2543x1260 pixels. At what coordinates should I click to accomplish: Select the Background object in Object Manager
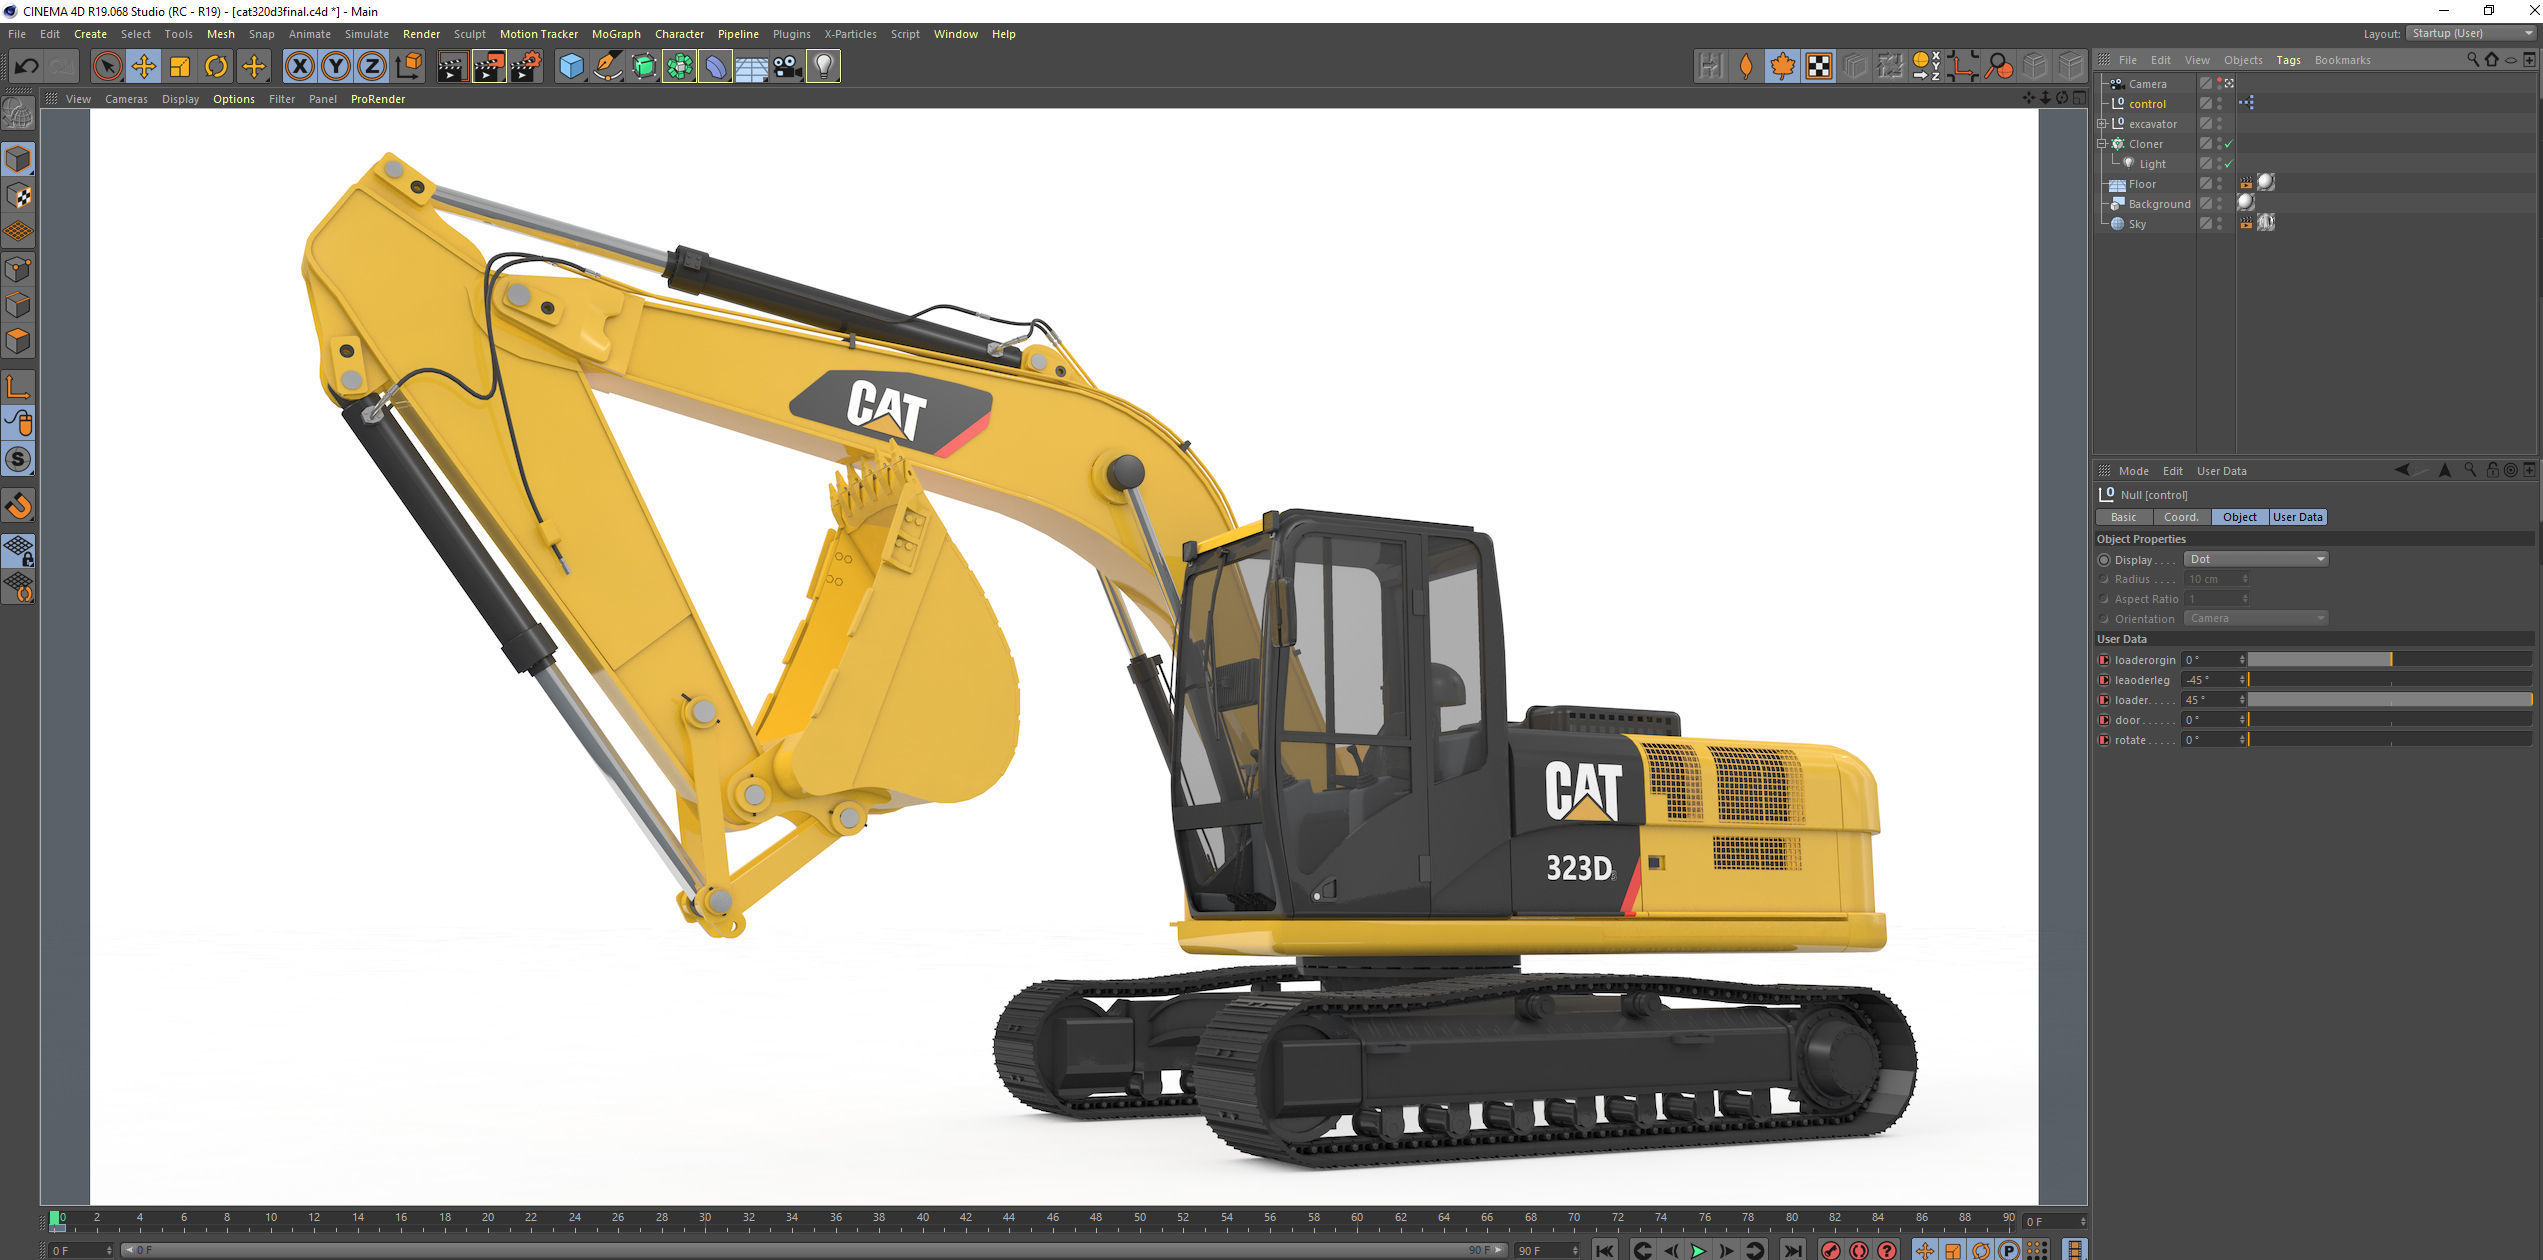[2159, 204]
